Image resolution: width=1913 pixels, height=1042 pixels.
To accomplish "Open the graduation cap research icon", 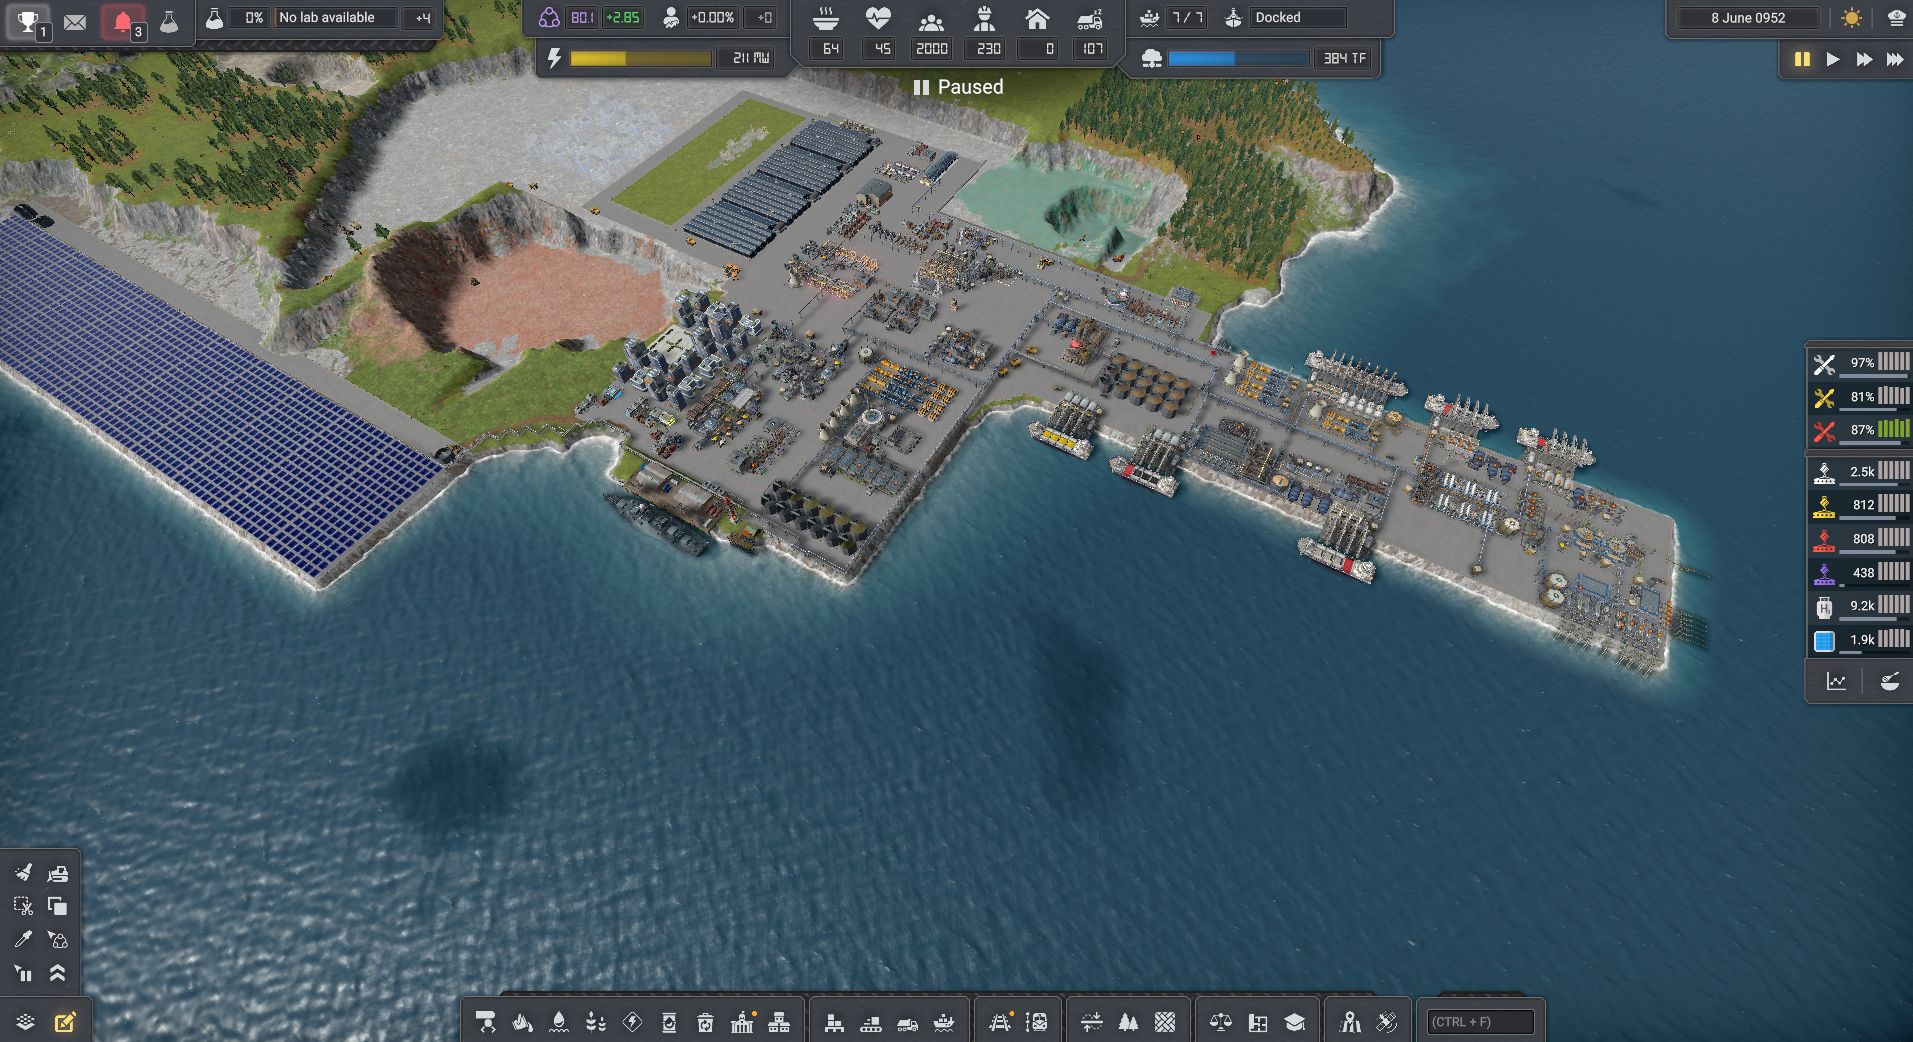I will (x=1295, y=1022).
